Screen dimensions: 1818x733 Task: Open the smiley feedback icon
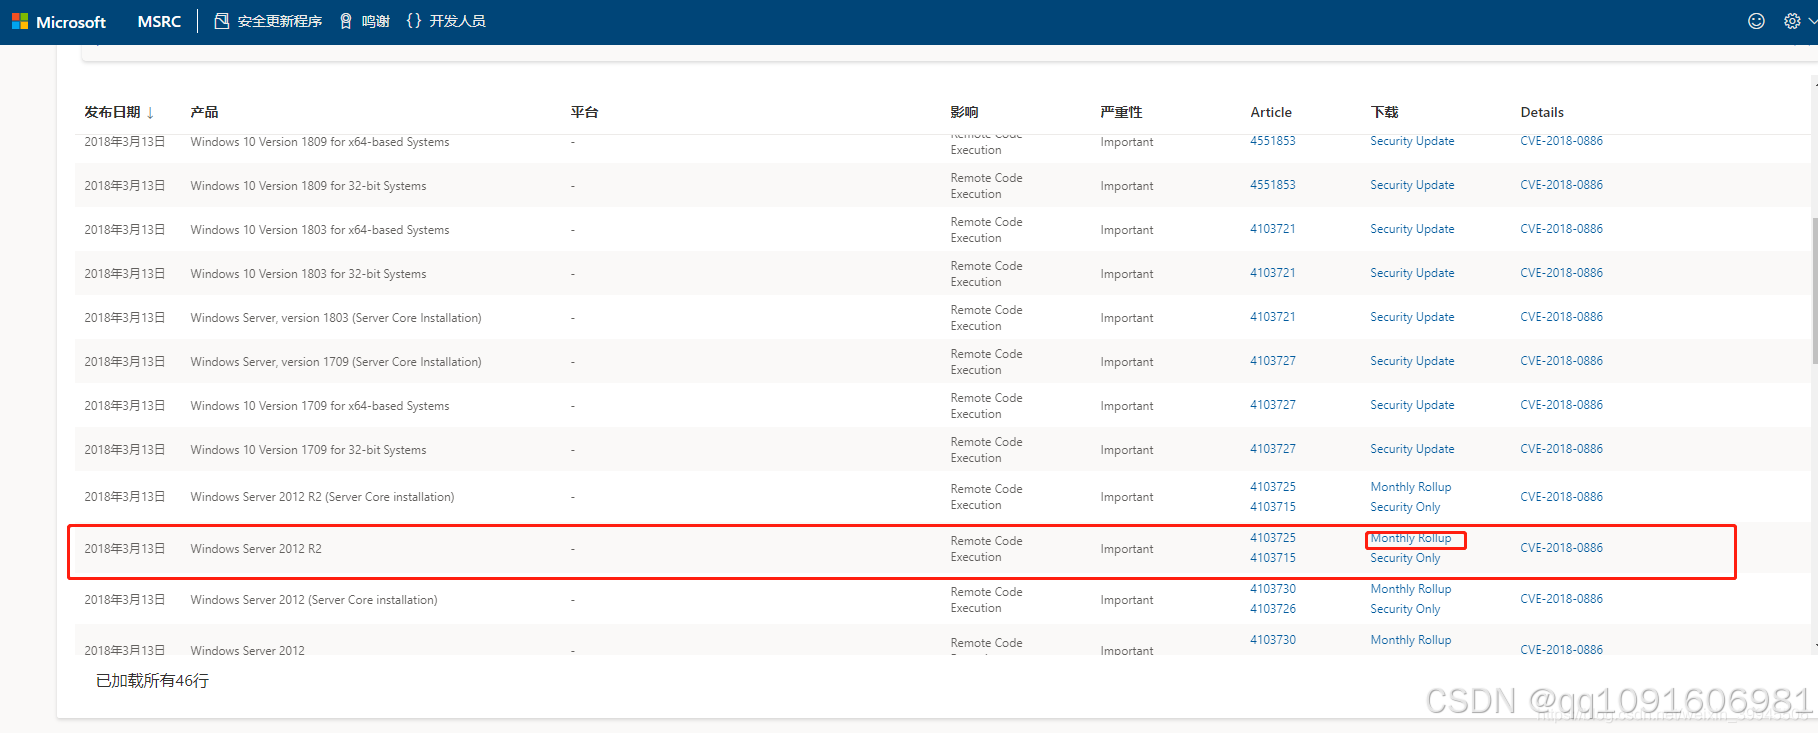tap(1756, 21)
